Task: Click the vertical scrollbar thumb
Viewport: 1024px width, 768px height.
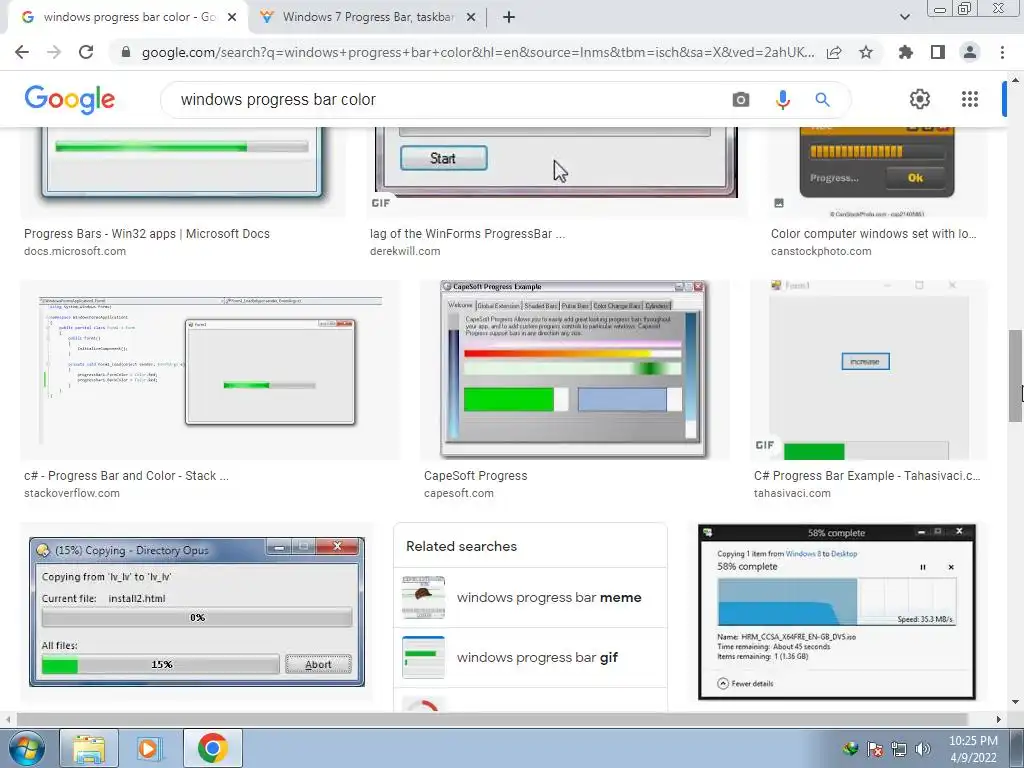Action: click(1015, 376)
